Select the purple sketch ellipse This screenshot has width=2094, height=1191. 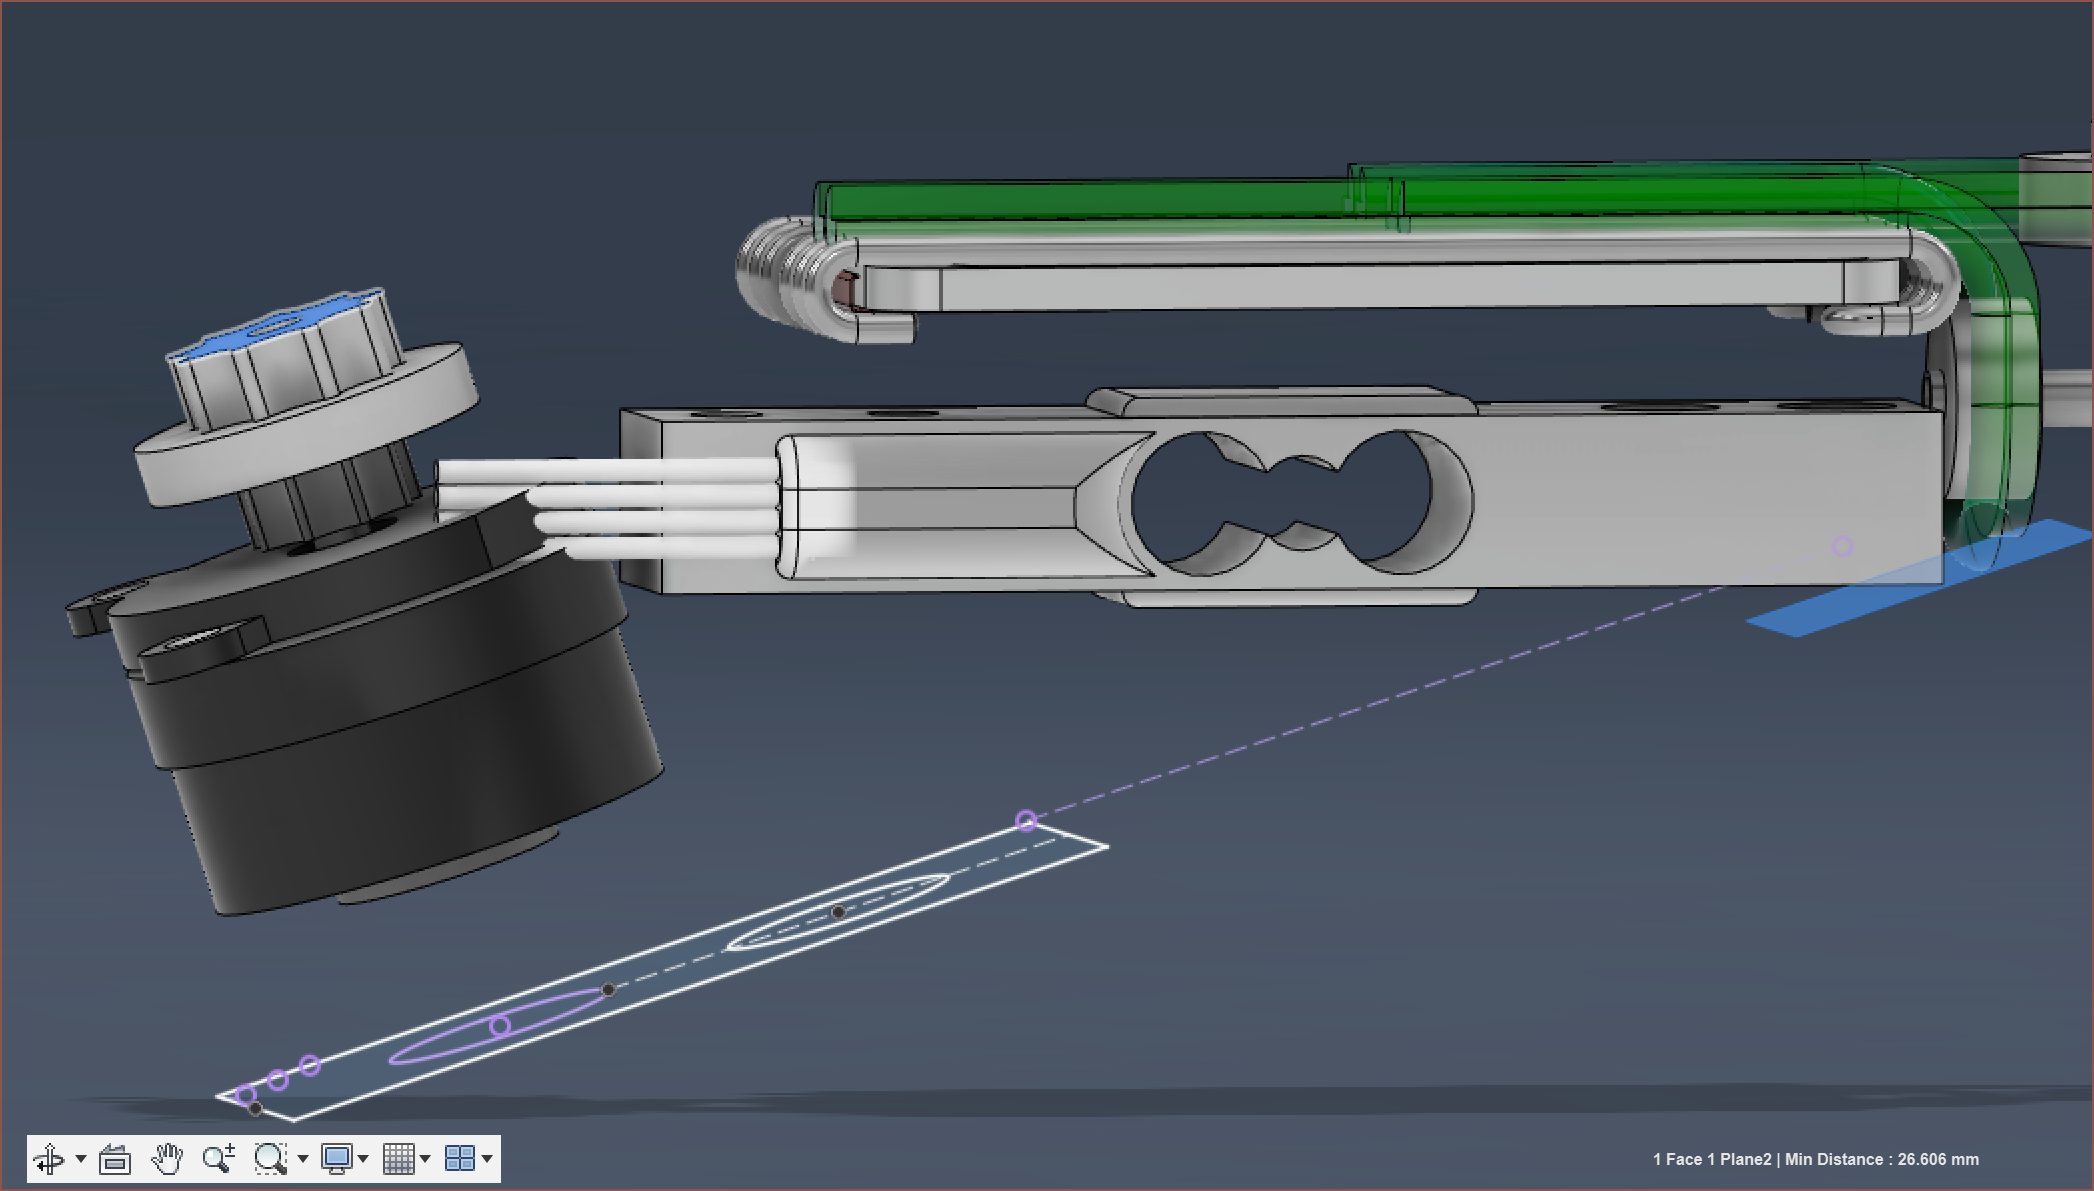(x=500, y=1025)
